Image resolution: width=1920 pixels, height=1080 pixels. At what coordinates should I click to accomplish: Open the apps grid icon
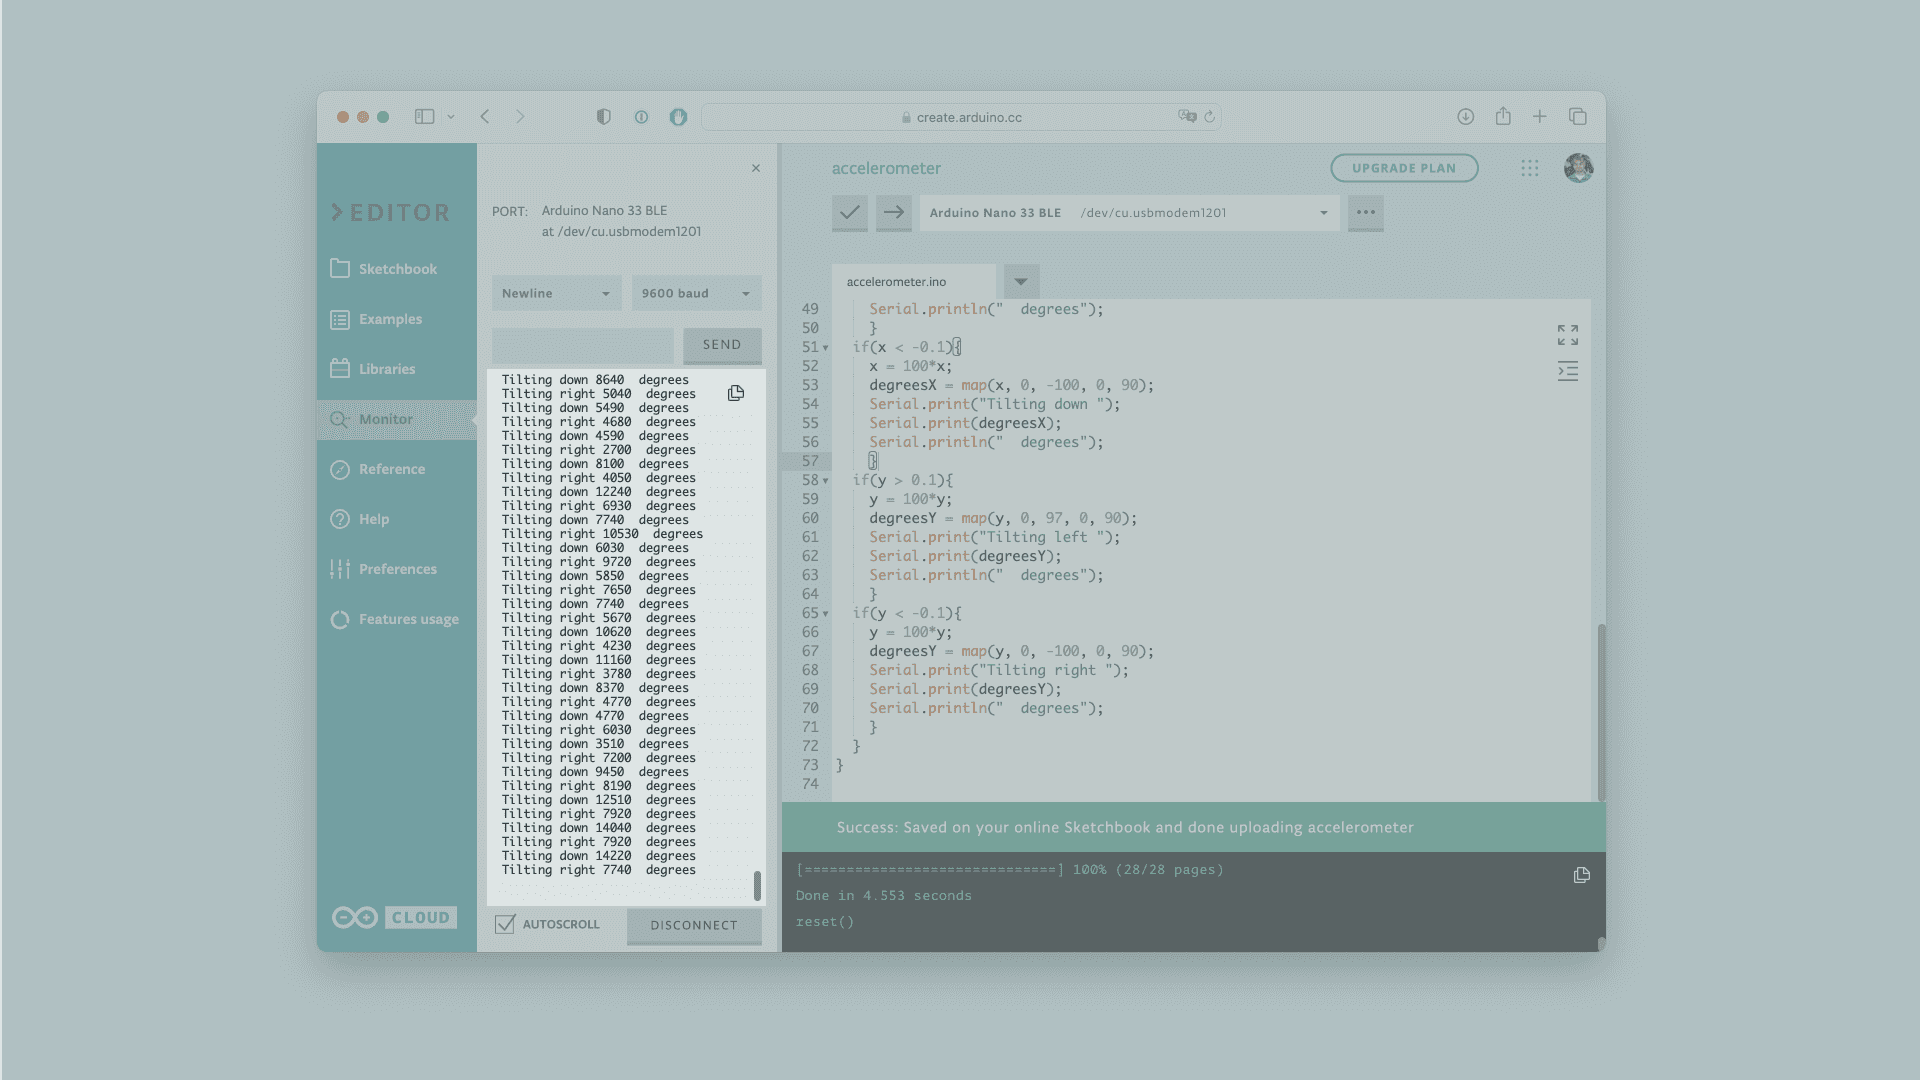1529,169
